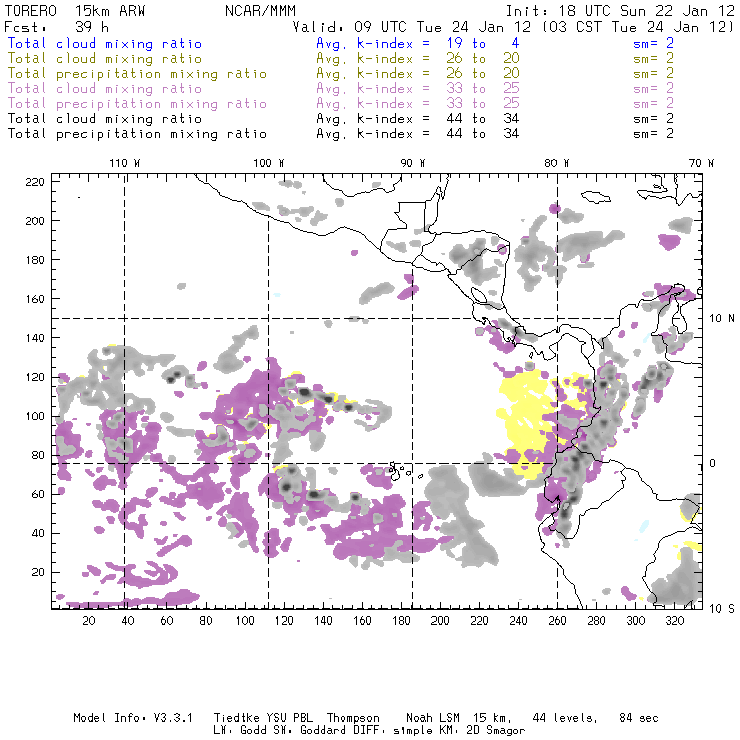
Task: Click the '0' equator latitude label
Action: pyautogui.click(x=713, y=463)
